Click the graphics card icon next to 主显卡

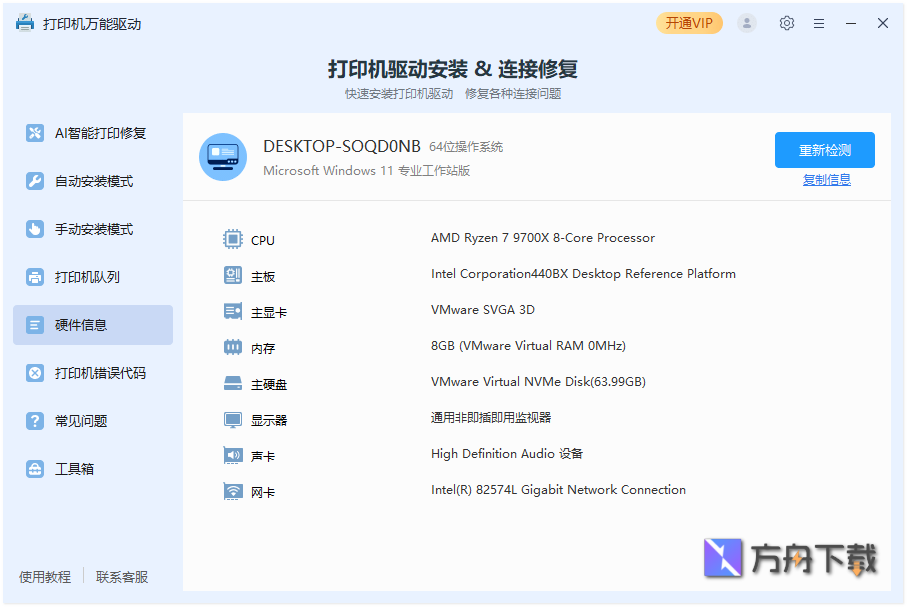233,311
